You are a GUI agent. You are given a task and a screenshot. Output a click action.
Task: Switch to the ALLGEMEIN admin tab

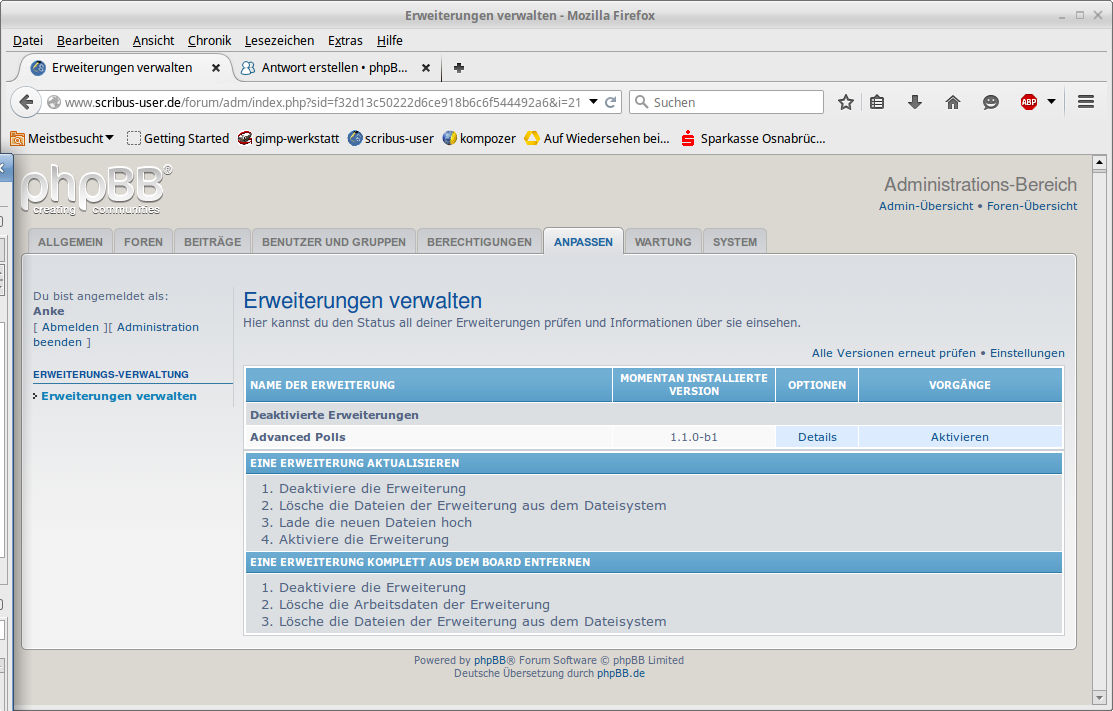tap(70, 242)
